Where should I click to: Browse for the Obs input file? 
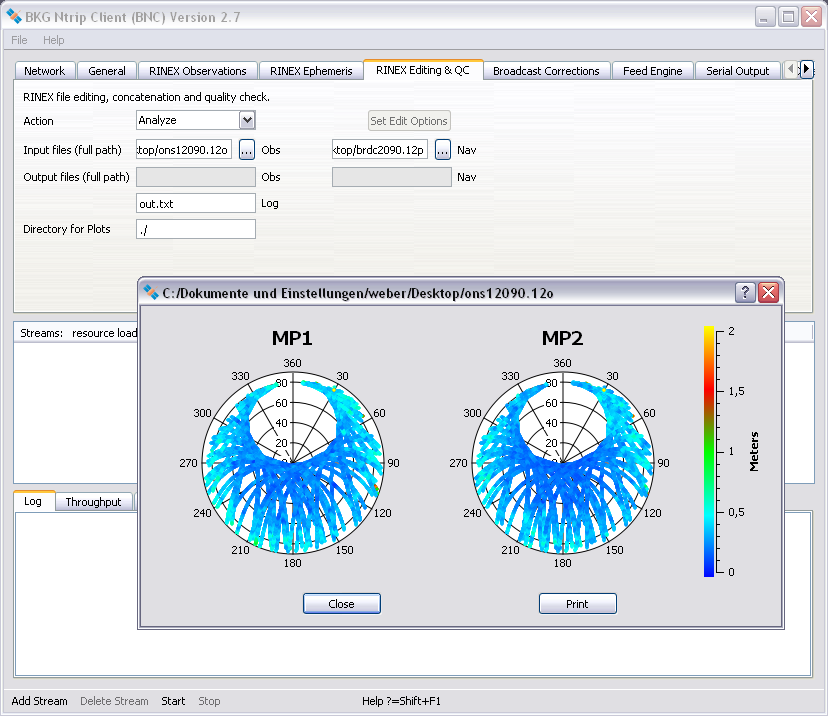(247, 150)
